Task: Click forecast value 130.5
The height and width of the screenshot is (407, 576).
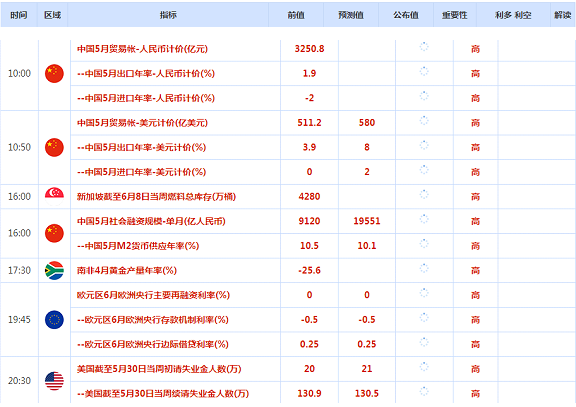Action: tap(367, 393)
